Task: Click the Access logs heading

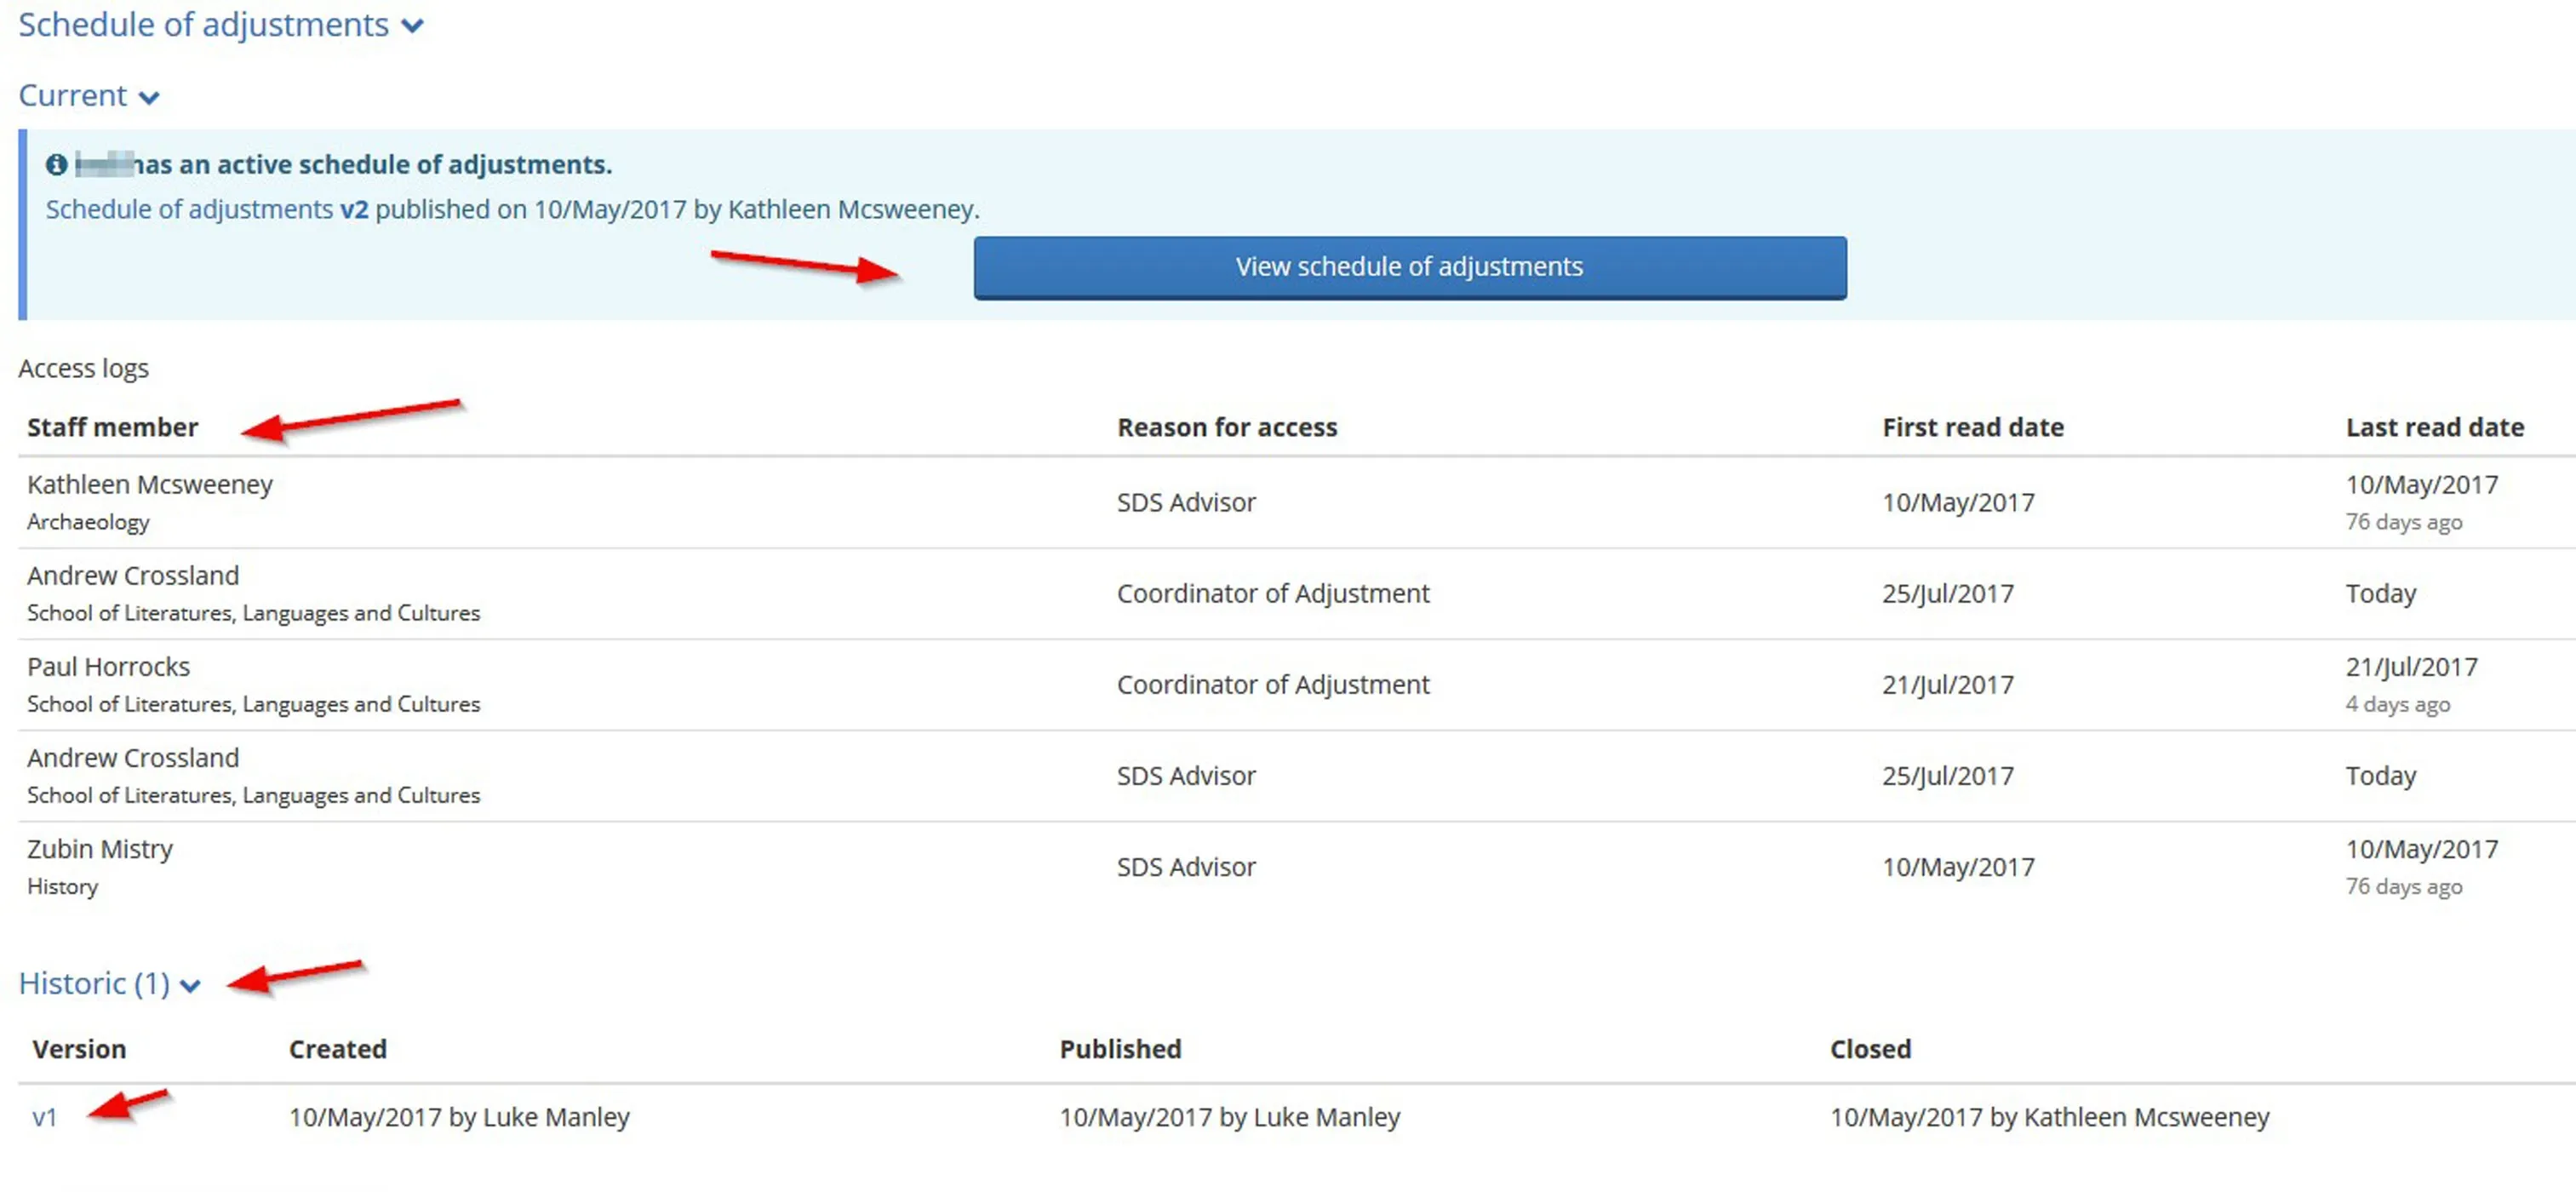Action: click(84, 369)
